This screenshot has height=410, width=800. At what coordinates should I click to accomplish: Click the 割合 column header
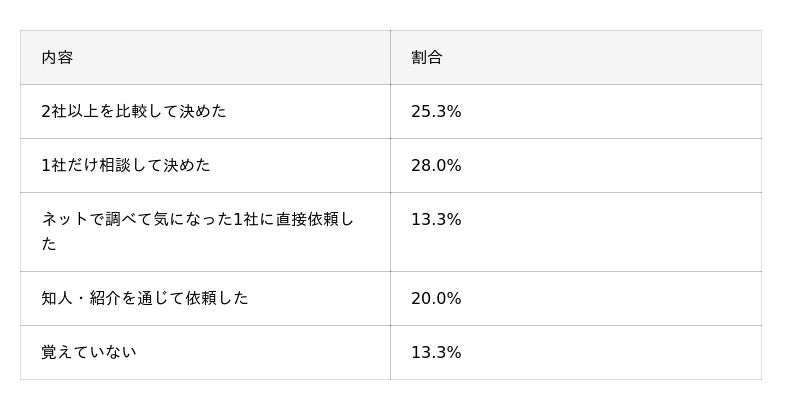[426, 58]
